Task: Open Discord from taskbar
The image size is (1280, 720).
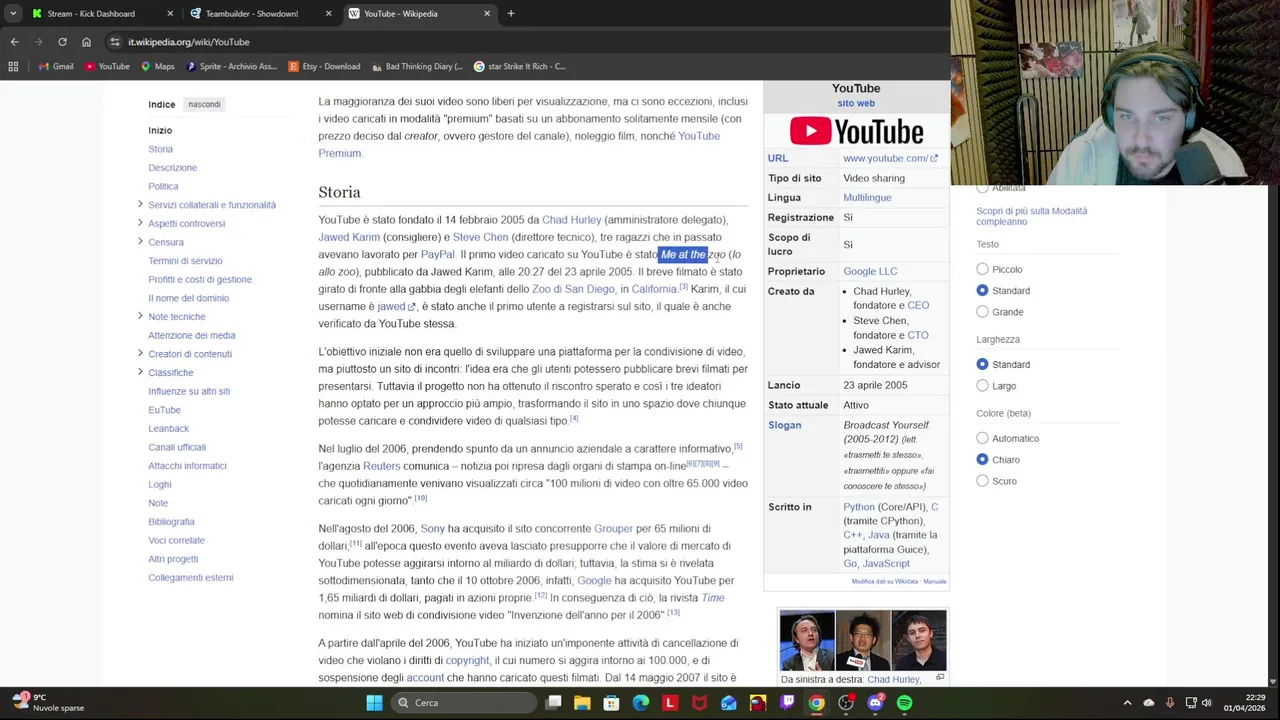Action: [876, 703]
